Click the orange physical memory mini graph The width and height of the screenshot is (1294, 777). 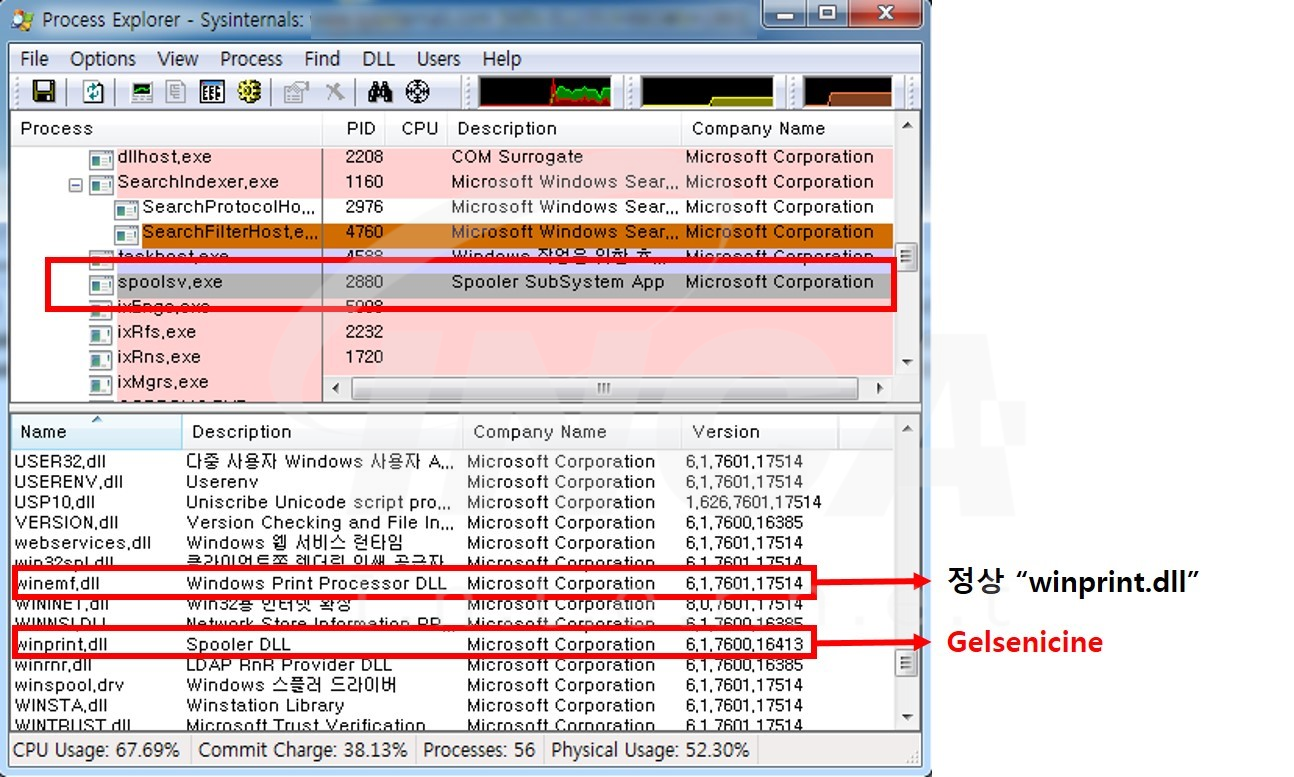click(x=847, y=92)
